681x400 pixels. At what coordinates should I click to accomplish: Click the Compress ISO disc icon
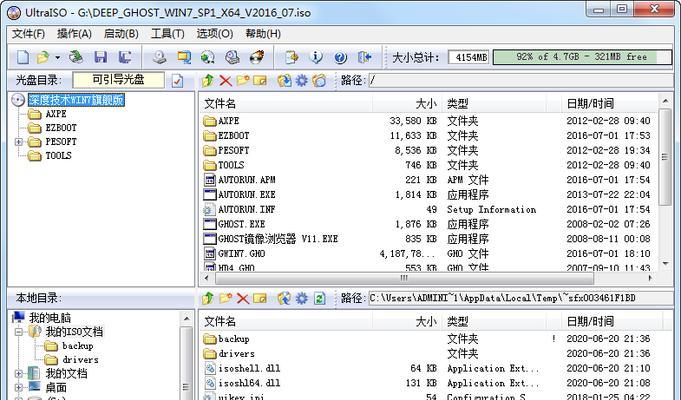(x=208, y=57)
